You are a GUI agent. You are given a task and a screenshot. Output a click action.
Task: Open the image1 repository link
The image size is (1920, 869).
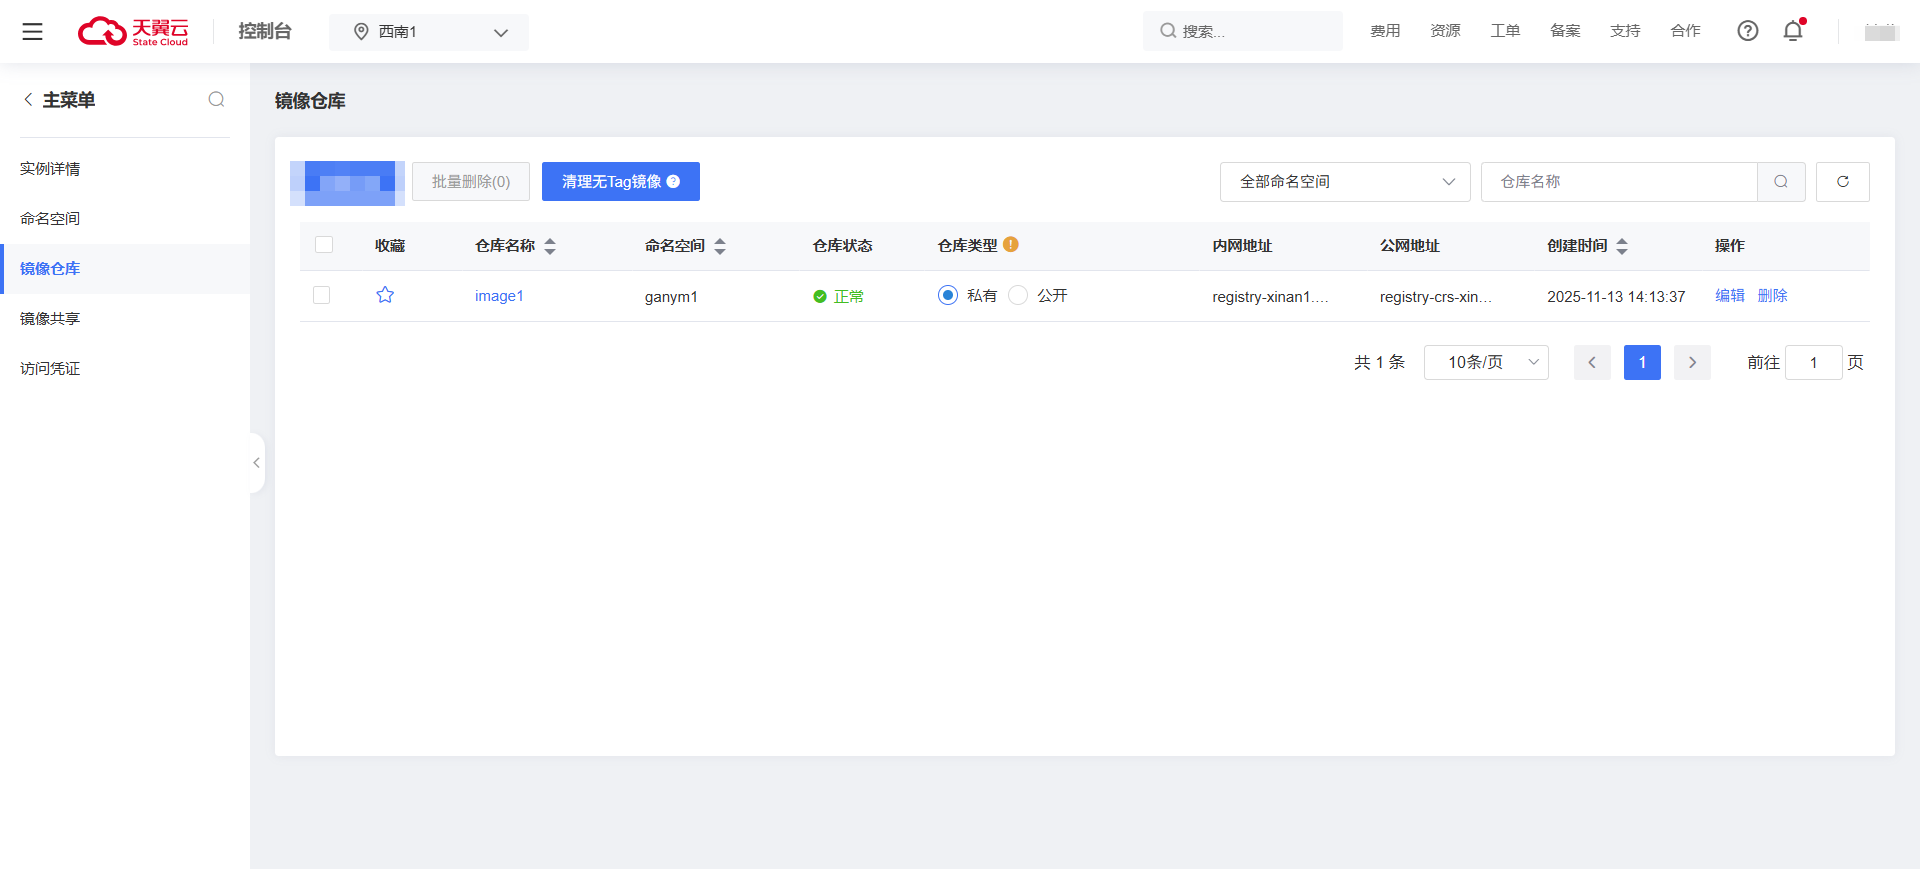pos(499,296)
